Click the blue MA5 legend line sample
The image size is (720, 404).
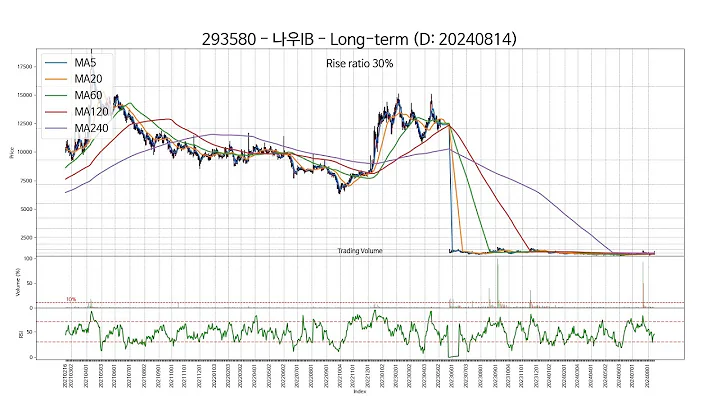click(56, 63)
